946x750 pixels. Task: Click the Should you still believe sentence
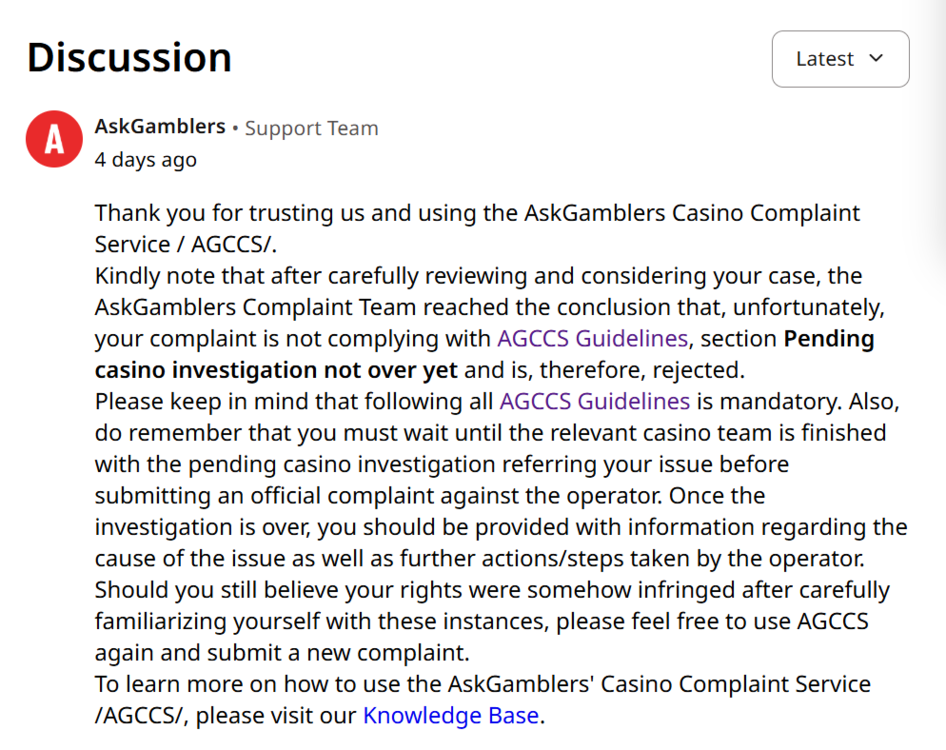(492, 621)
